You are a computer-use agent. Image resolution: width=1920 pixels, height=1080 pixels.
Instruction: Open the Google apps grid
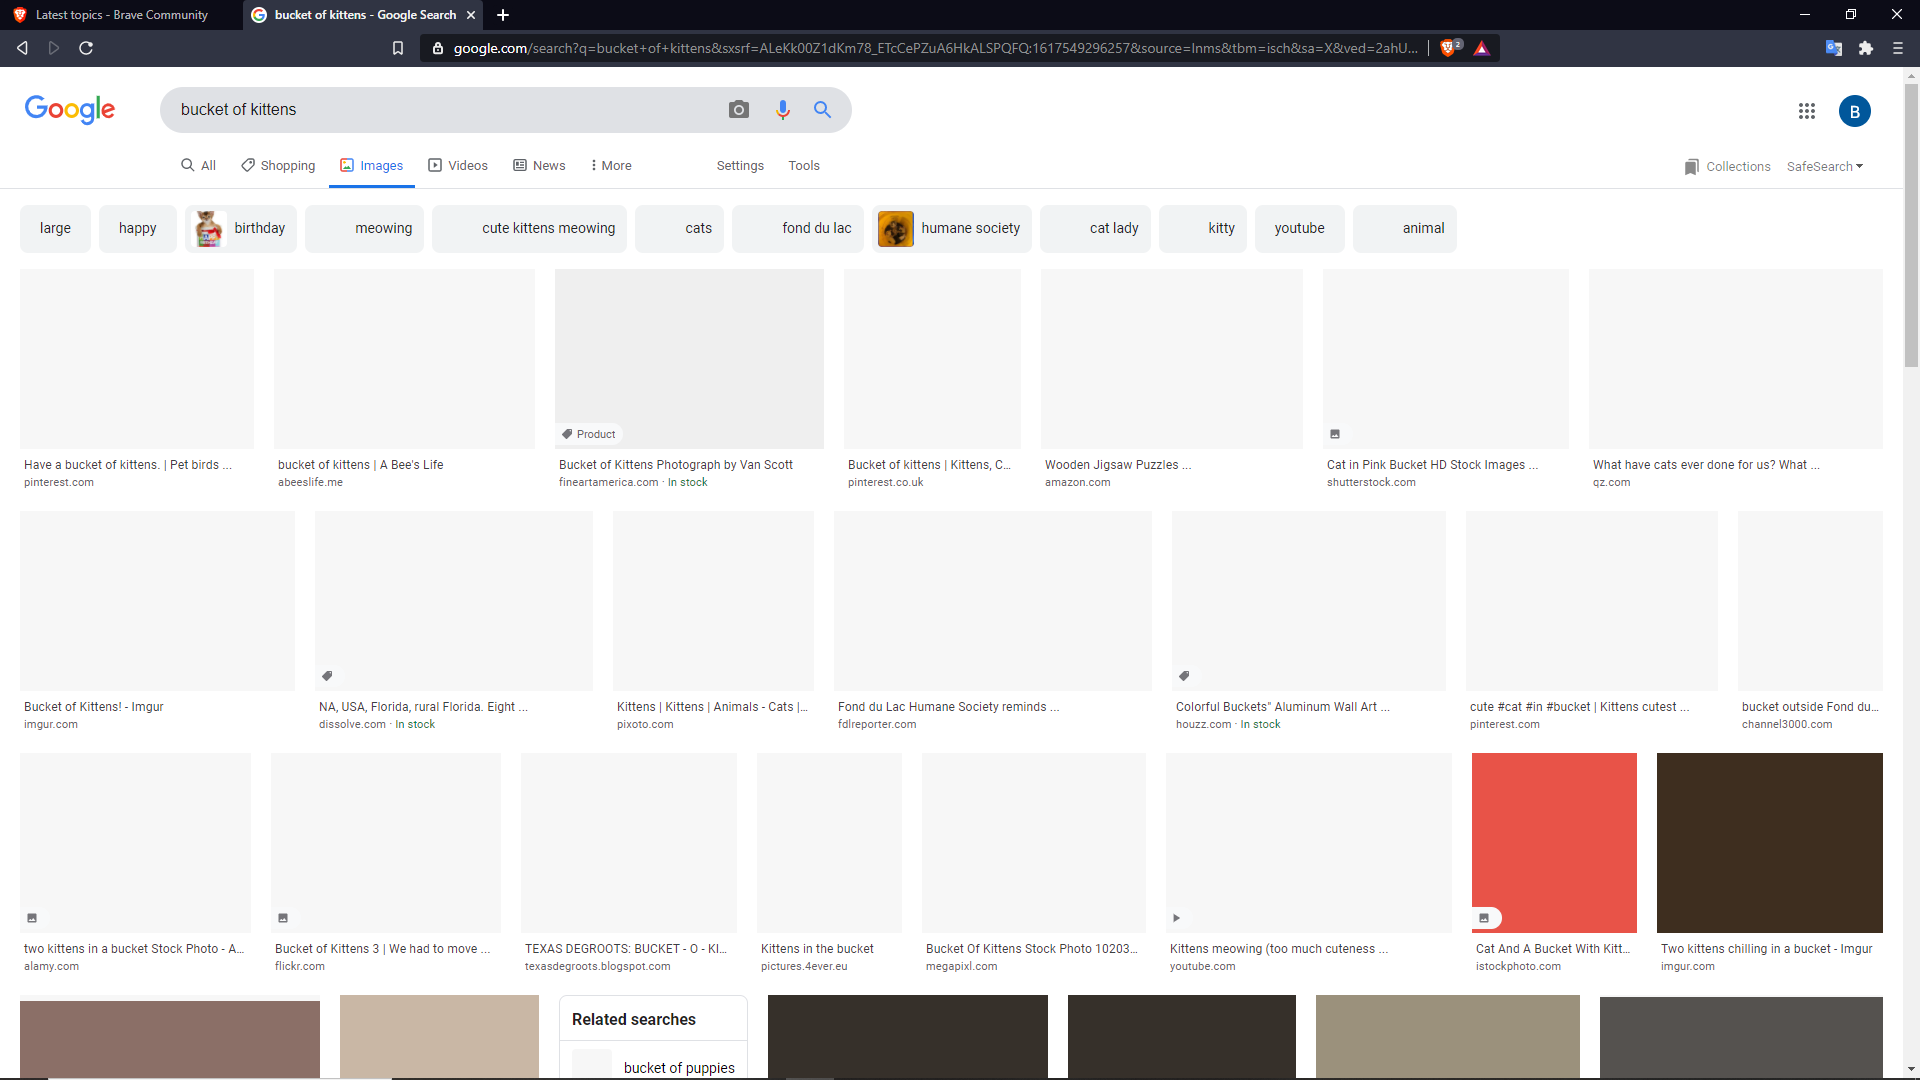click(1806, 111)
